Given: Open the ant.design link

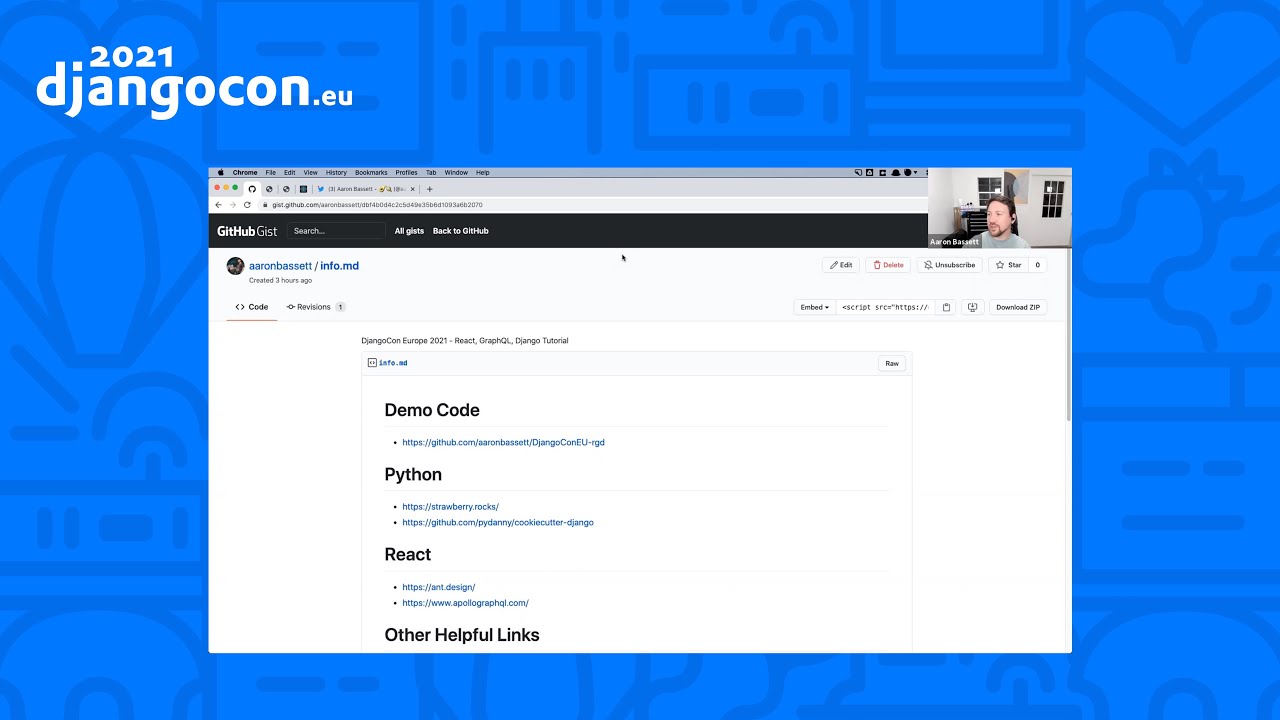Looking at the screenshot, I should coord(439,587).
